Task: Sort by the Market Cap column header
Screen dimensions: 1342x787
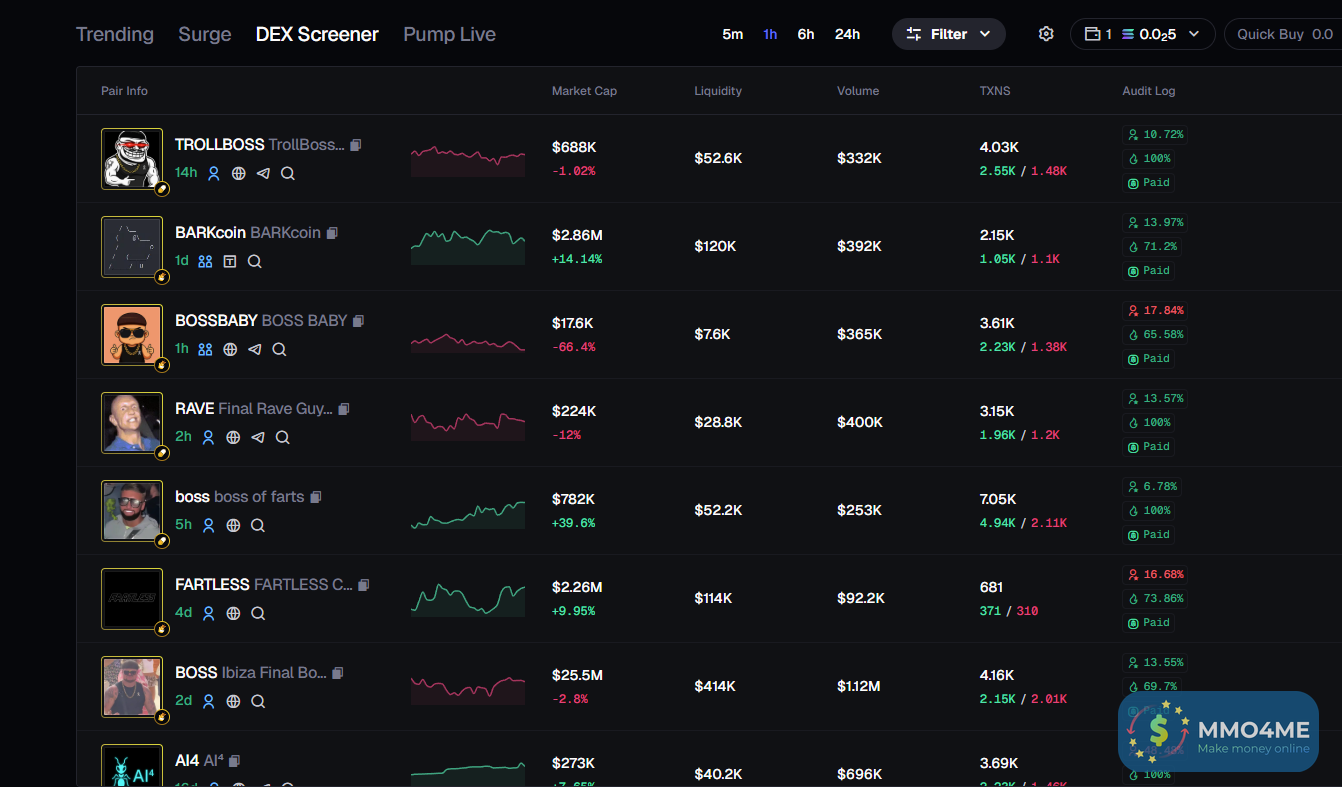Action: pyautogui.click(x=584, y=91)
